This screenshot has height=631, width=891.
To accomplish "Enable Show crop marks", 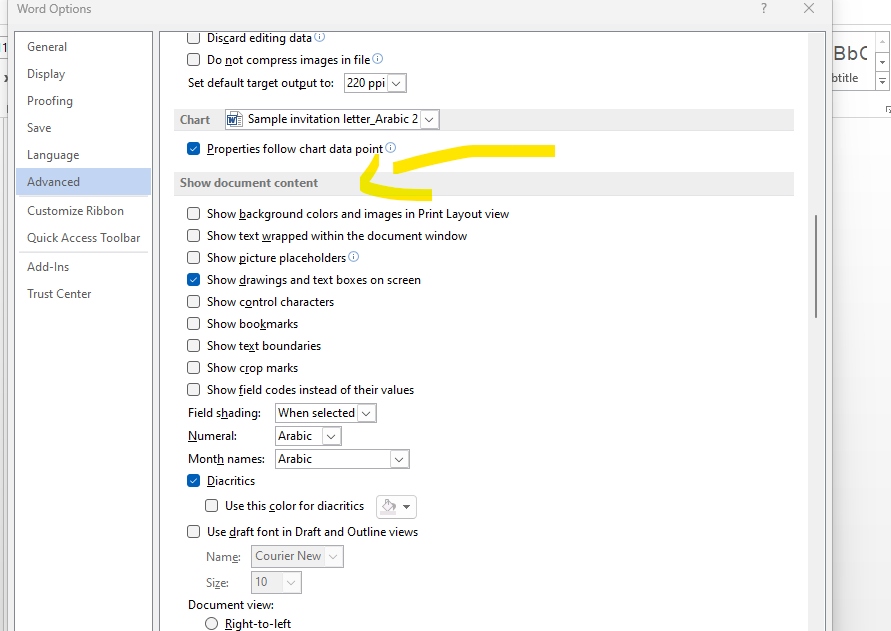I will [x=194, y=368].
